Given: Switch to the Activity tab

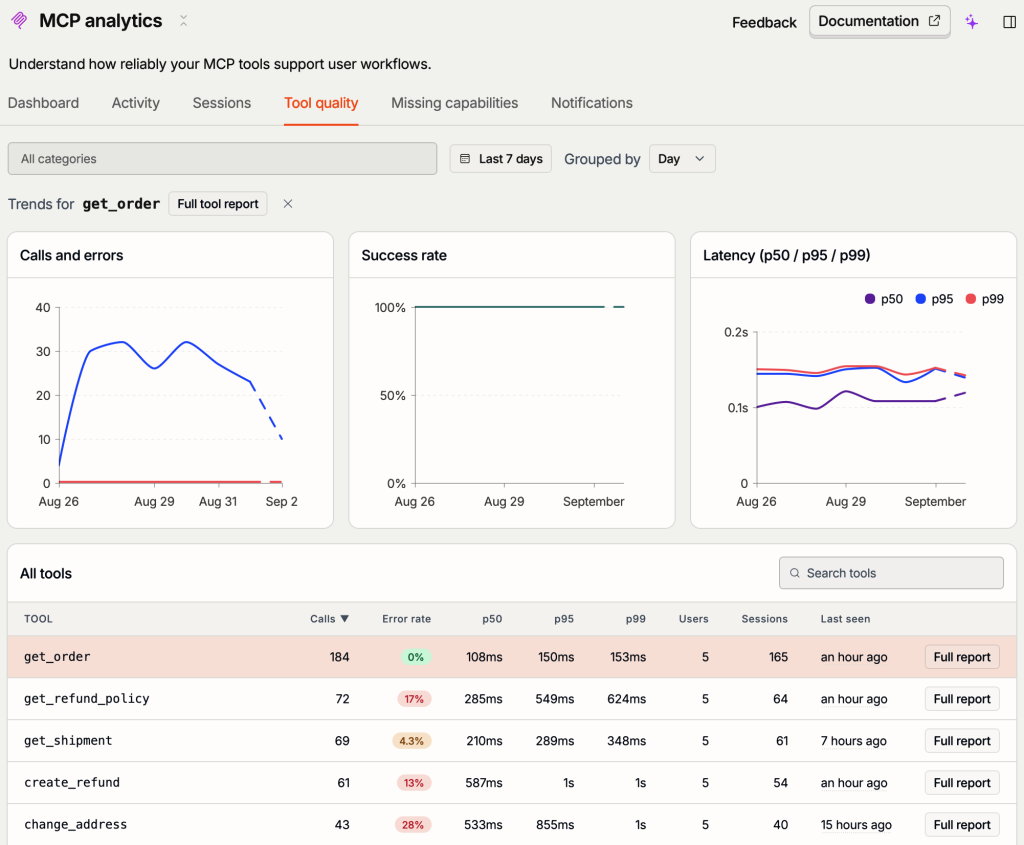Looking at the screenshot, I should (x=135, y=103).
